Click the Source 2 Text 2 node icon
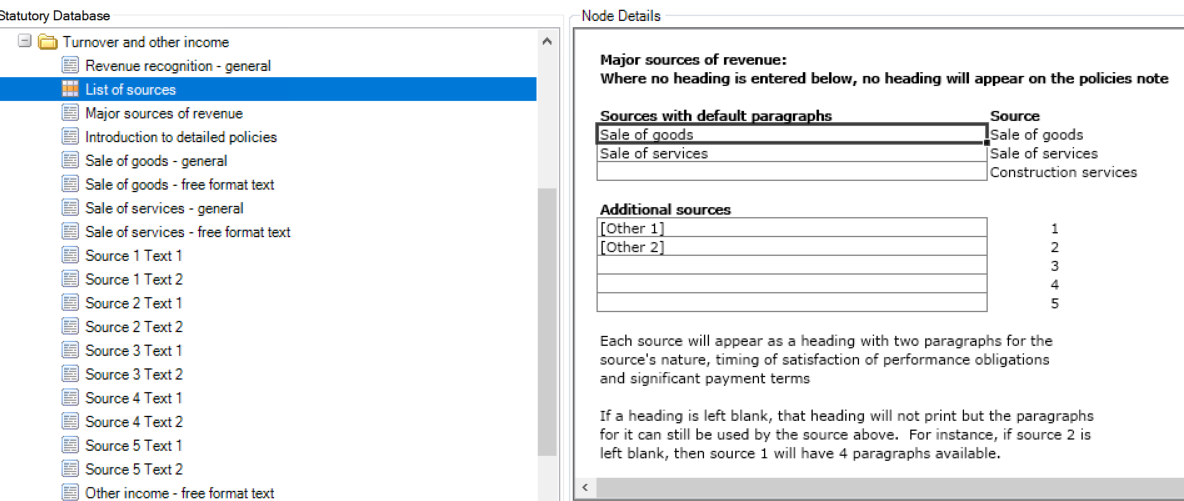This screenshot has width=1184, height=501. pos(70,326)
